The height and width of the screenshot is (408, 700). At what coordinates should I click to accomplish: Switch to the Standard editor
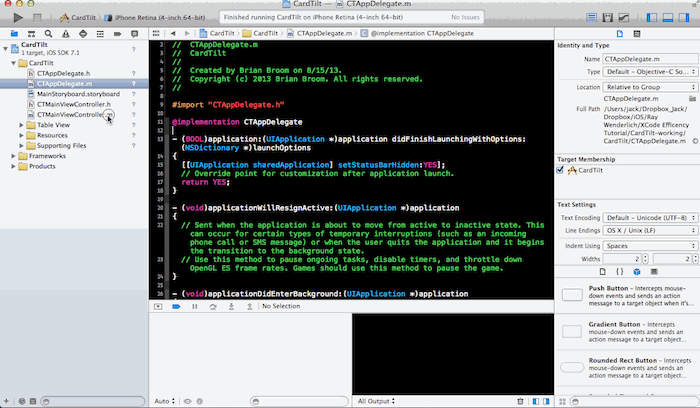pyautogui.click(x=592, y=17)
